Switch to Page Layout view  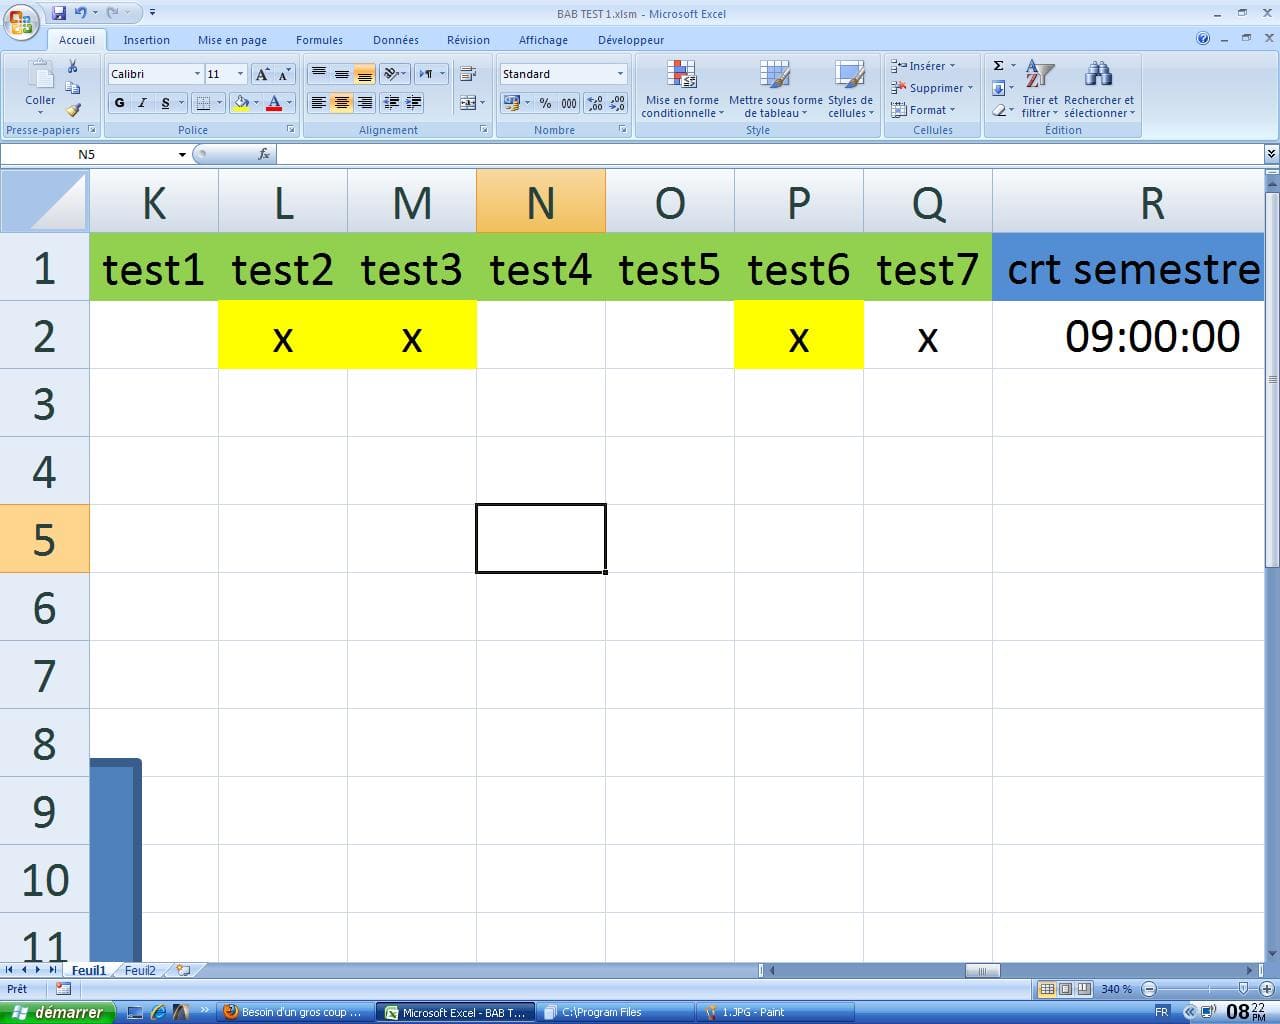(x=1065, y=989)
